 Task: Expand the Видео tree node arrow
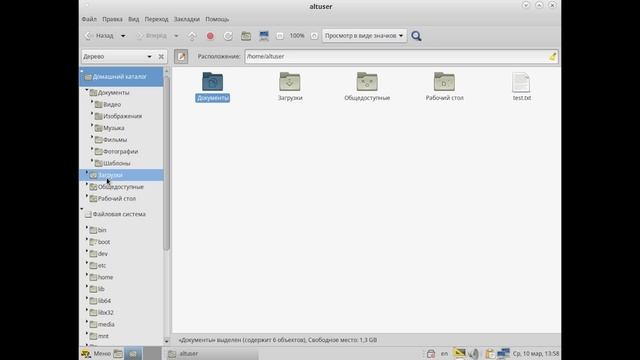[x=92, y=102]
